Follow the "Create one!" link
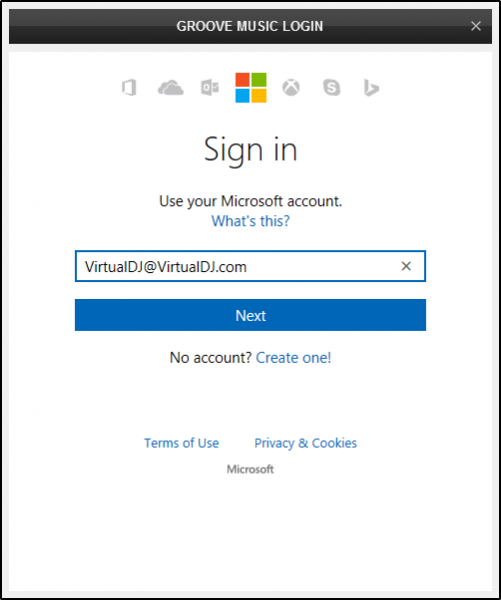Image resolution: width=501 pixels, height=600 pixels. click(293, 357)
